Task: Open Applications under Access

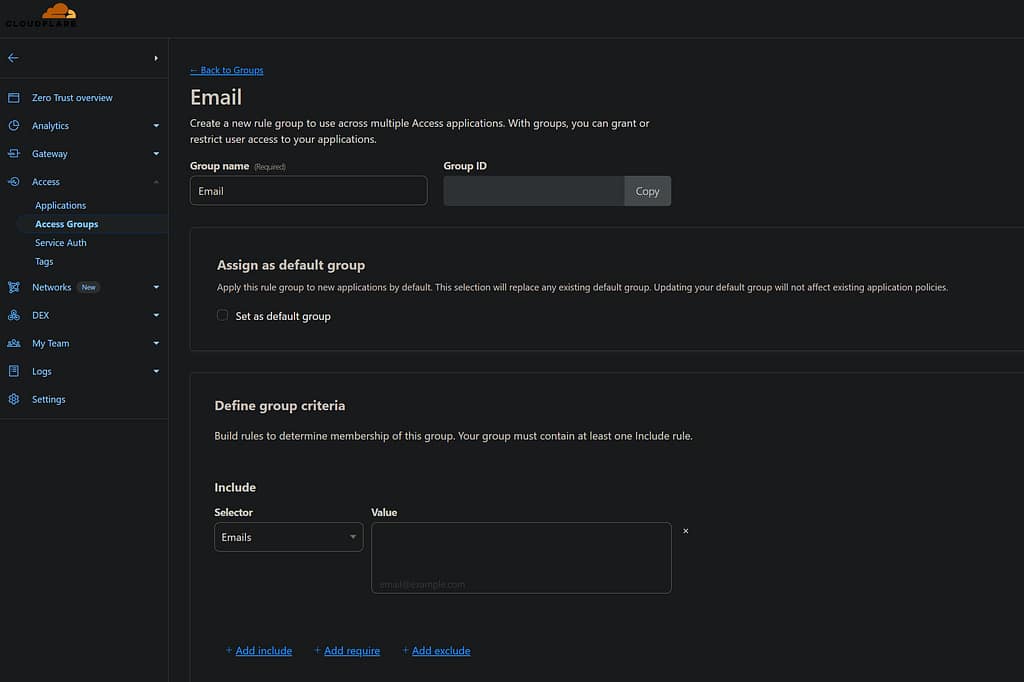Action: (x=60, y=205)
